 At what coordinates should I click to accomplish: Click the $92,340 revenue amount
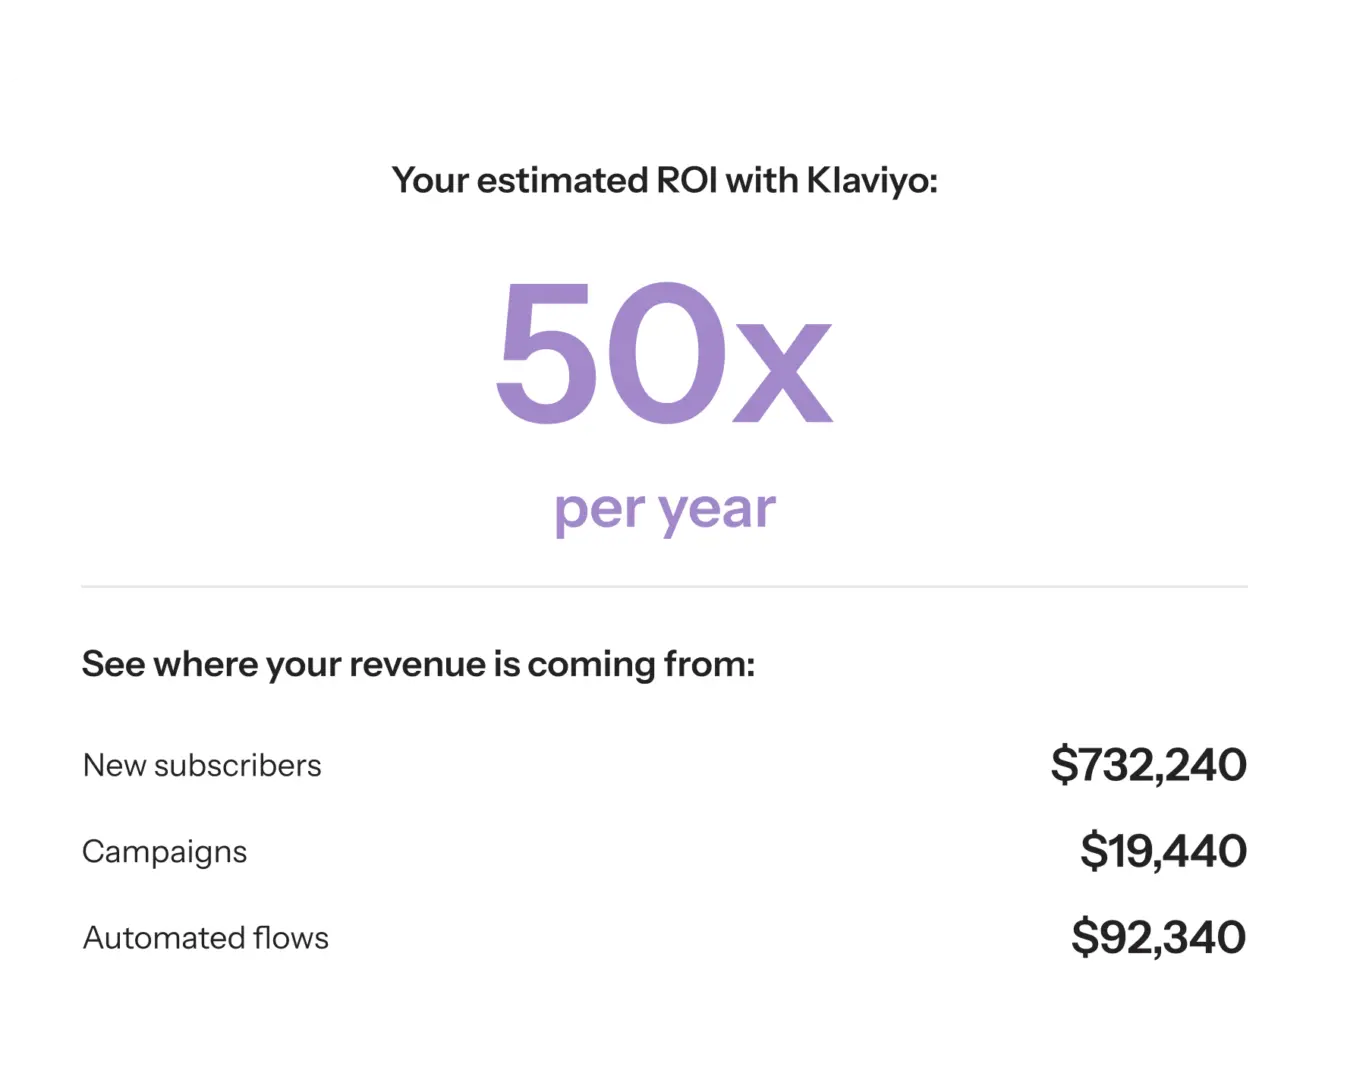pos(1158,937)
